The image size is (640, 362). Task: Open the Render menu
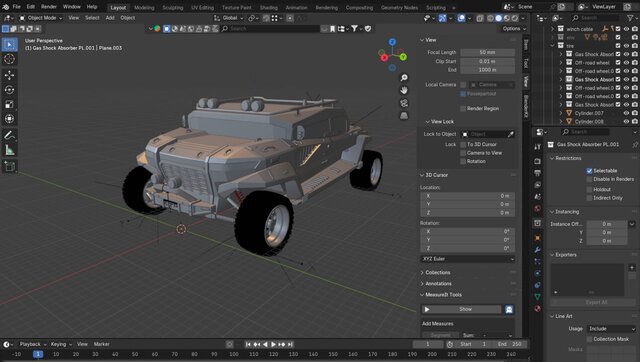pos(49,7)
